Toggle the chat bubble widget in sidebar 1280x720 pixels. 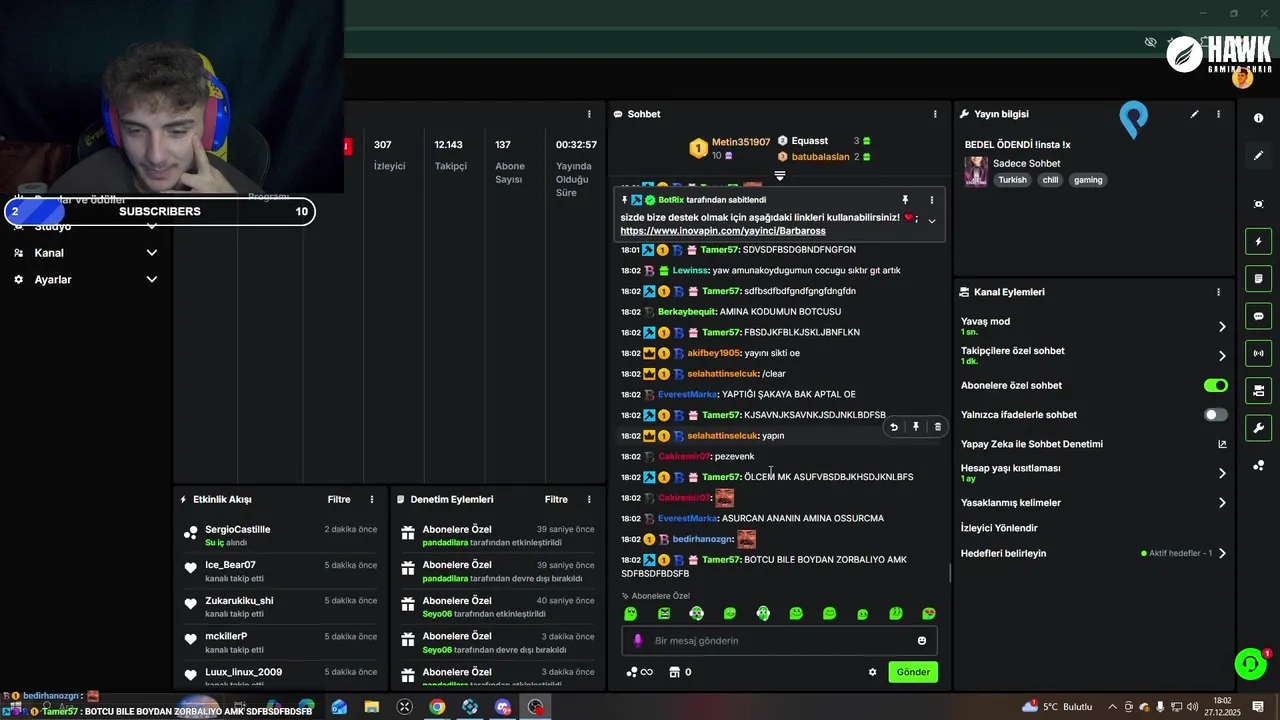pyautogui.click(x=1258, y=316)
